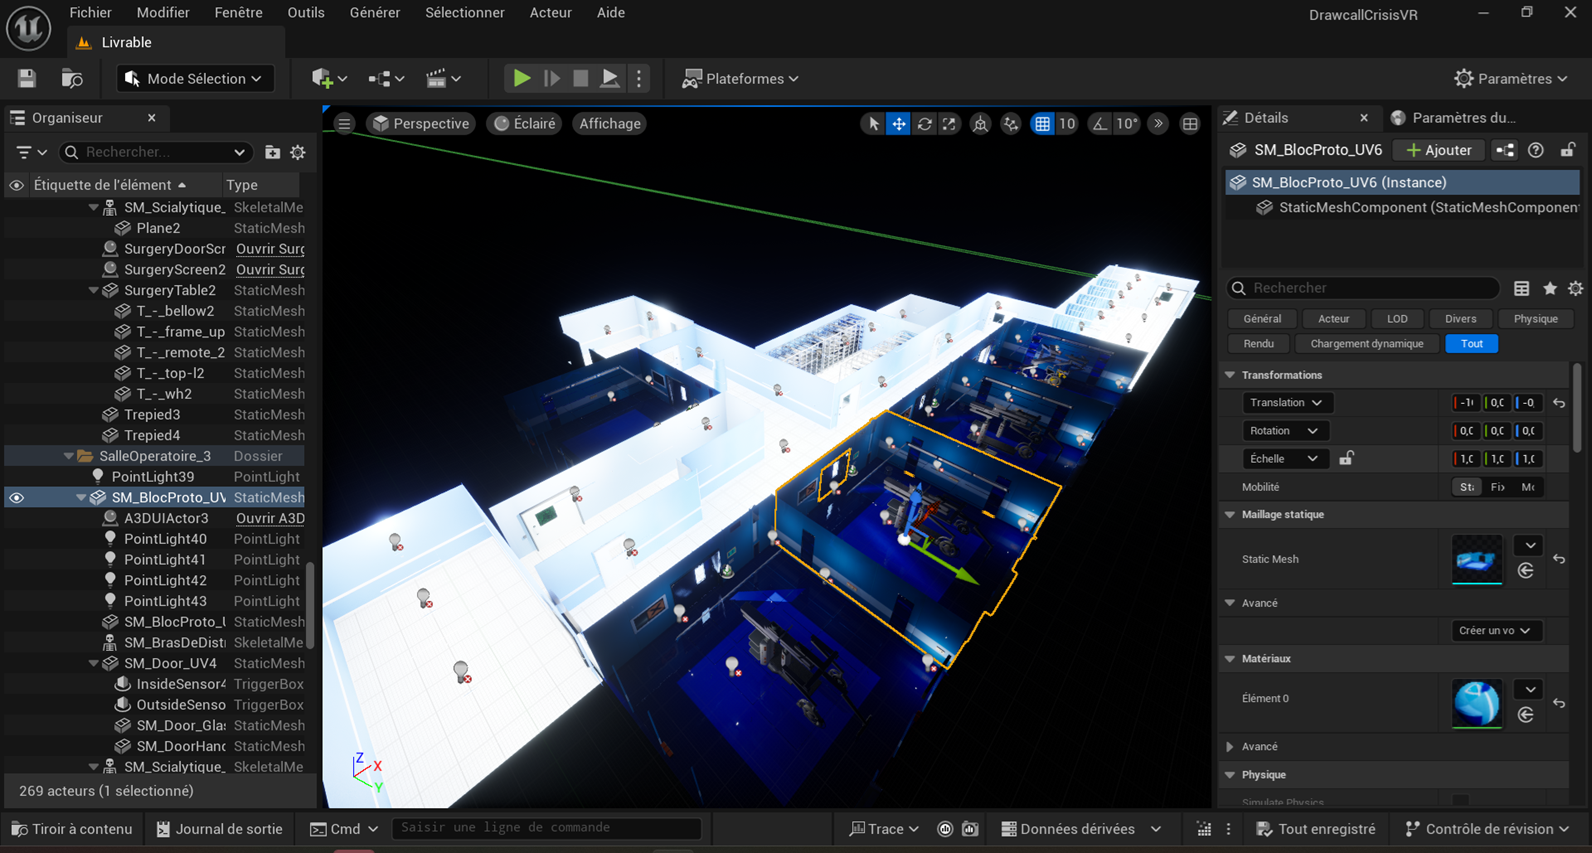
Task: Open the Blueprints toolbar dropdown icon
Action: coord(386,79)
